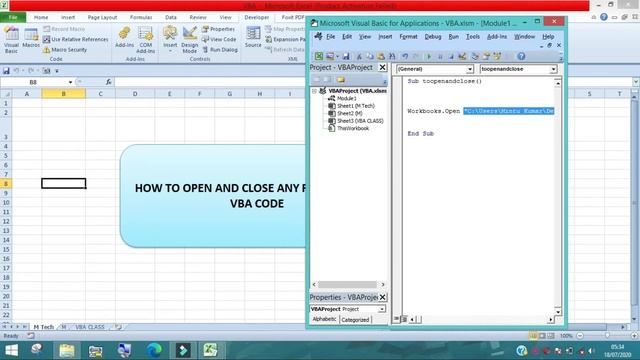The image size is (640, 360).
Task: Switch to Page Layout ribbon tab
Action: tap(102, 18)
